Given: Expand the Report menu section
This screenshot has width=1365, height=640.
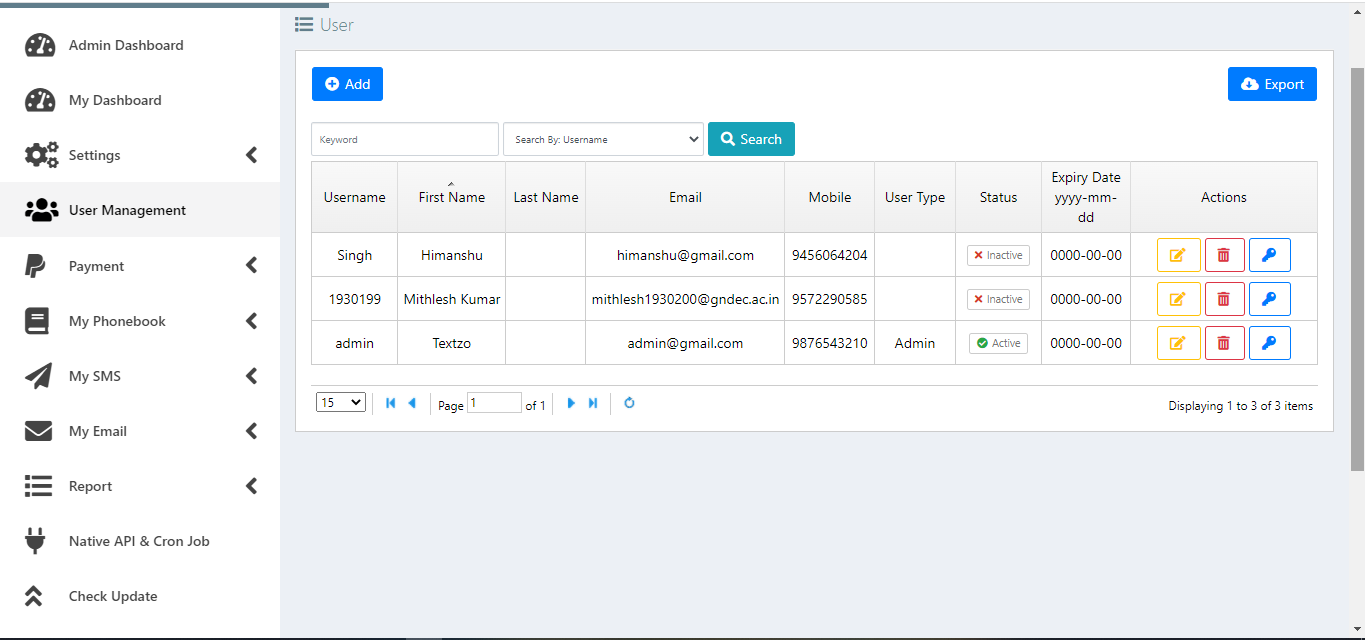Looking at the screenshot, I should [90, 485].
